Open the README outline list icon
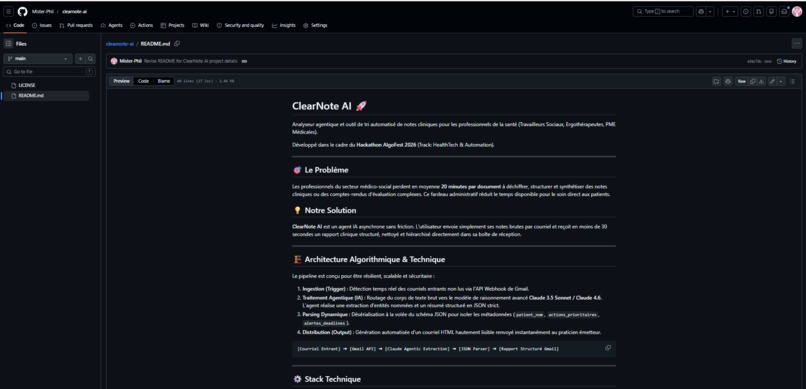The height and width of the screenshot is (389, 806). point(793,81)
